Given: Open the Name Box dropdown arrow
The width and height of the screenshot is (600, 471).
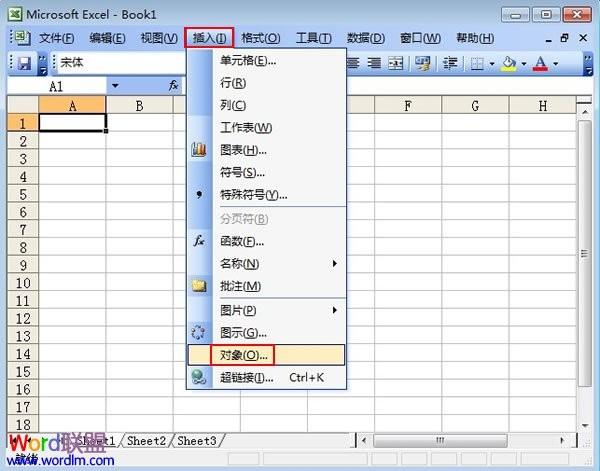Looking at the screenshot, I should coord(115,86).
